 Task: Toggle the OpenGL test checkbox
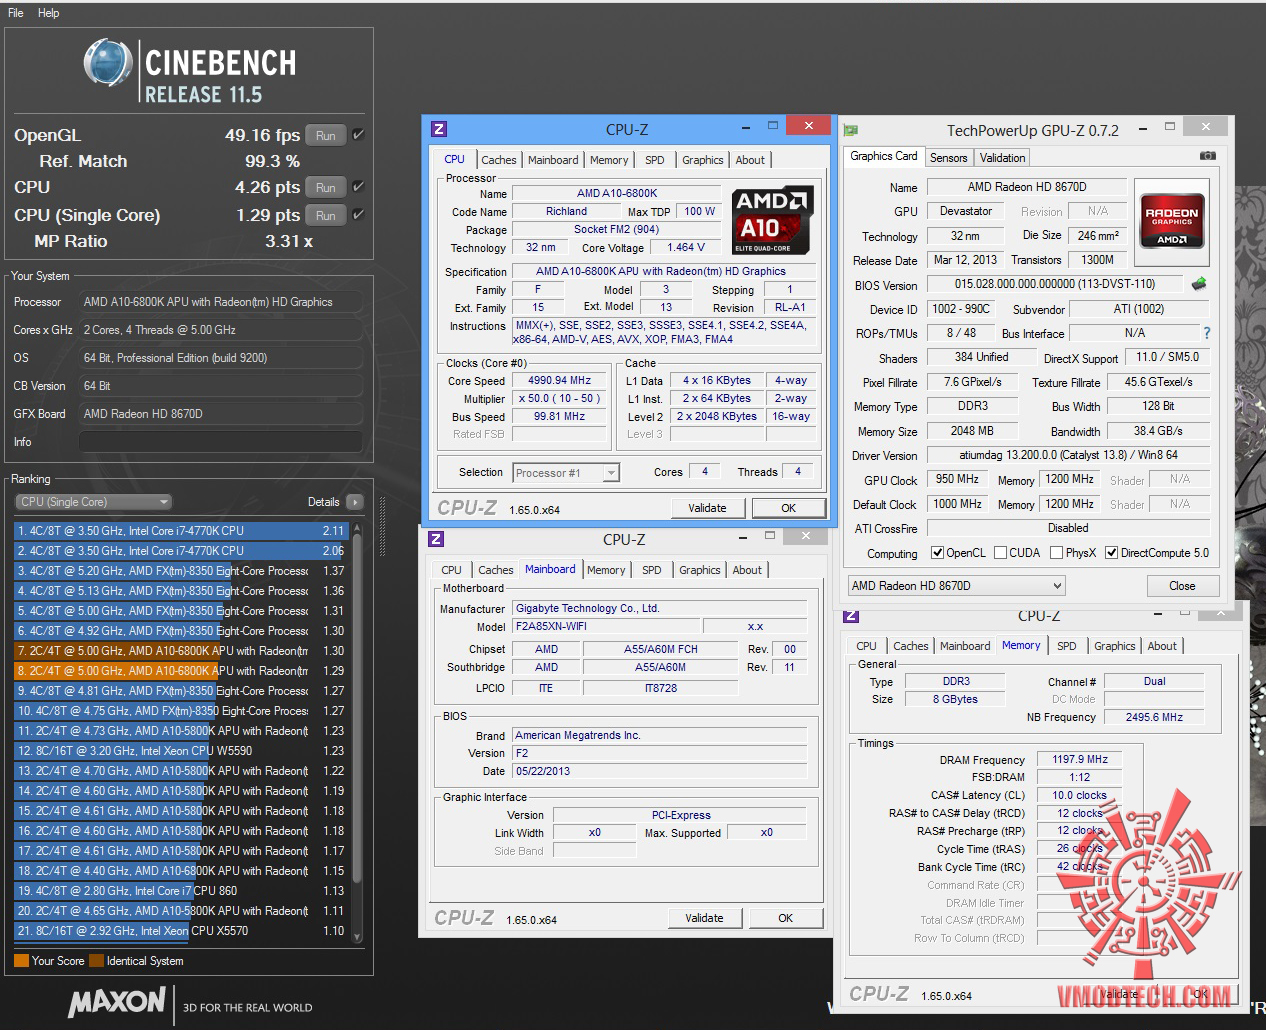[359, 135]
